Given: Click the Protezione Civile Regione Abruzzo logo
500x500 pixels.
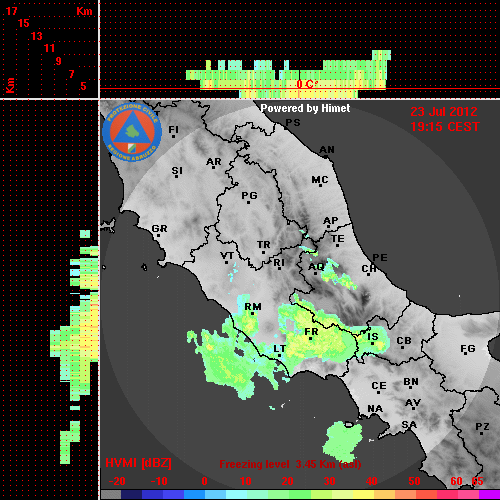Looking at the screenshot, I should pyautogui.click(x=132, y=133).
